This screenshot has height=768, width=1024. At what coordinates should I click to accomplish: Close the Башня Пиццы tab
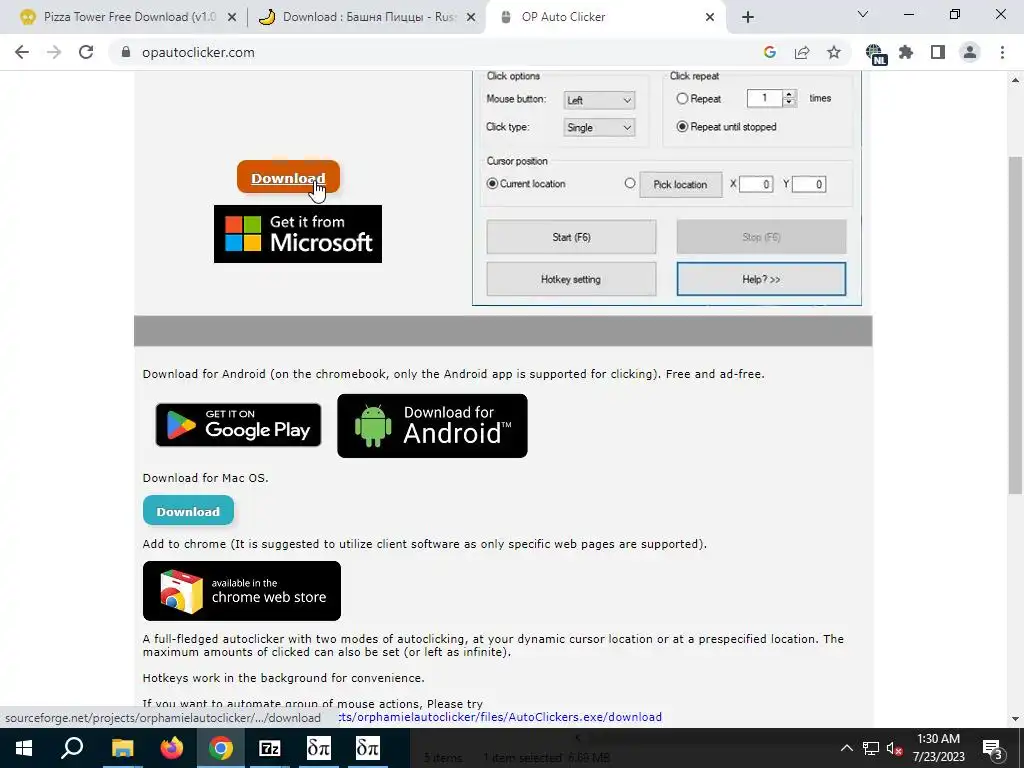[x=470, y=18]
